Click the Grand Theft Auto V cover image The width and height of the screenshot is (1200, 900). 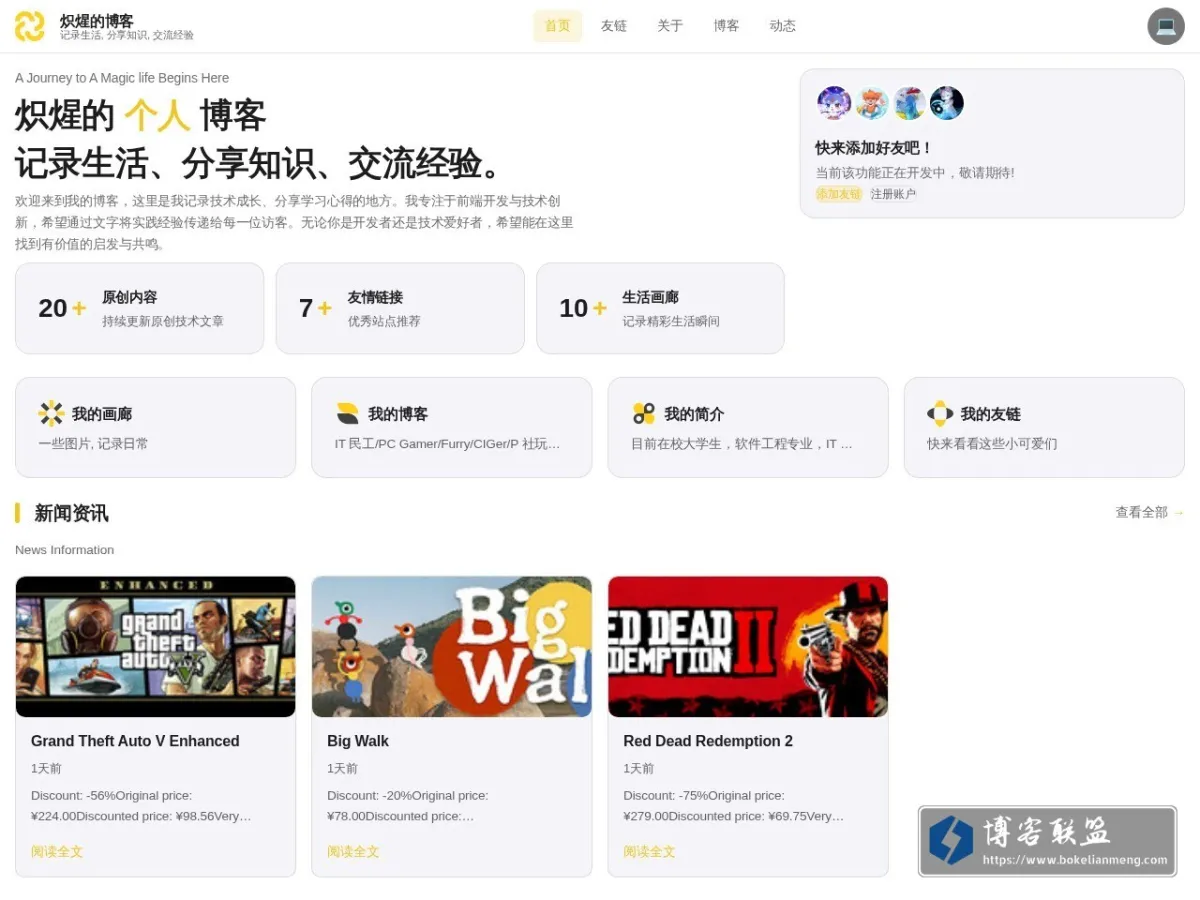[155, 647]
